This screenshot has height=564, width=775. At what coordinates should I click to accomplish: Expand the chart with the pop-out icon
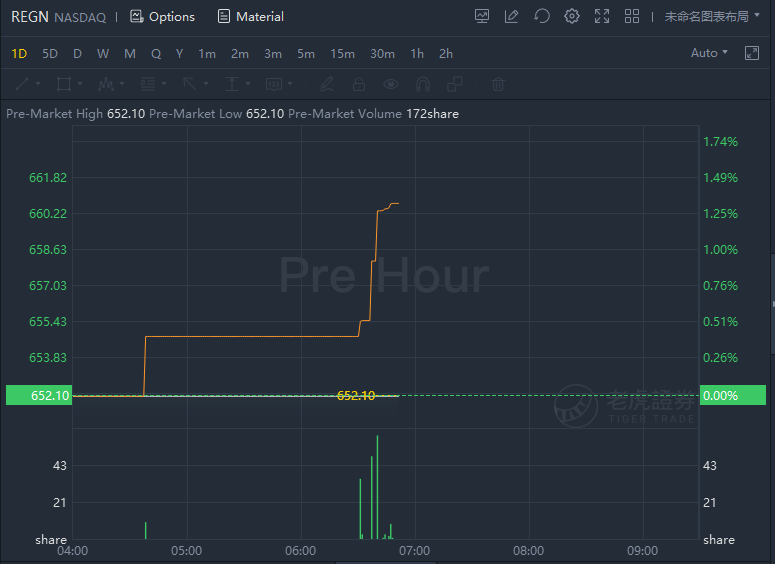pos(752,53)
